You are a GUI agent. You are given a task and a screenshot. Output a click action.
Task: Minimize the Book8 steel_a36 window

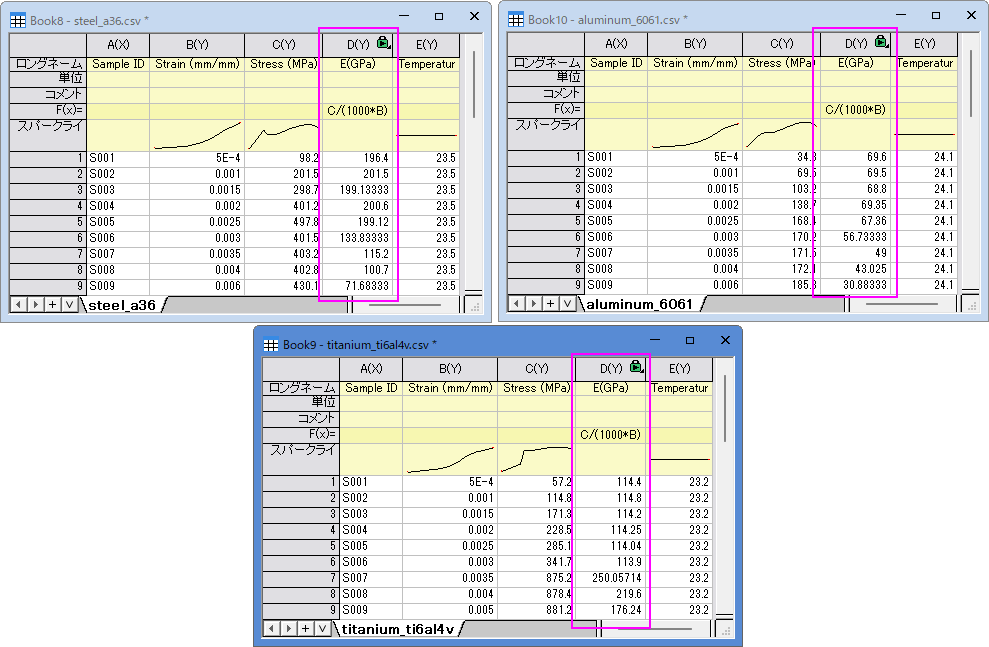click(x=404, y=16)
